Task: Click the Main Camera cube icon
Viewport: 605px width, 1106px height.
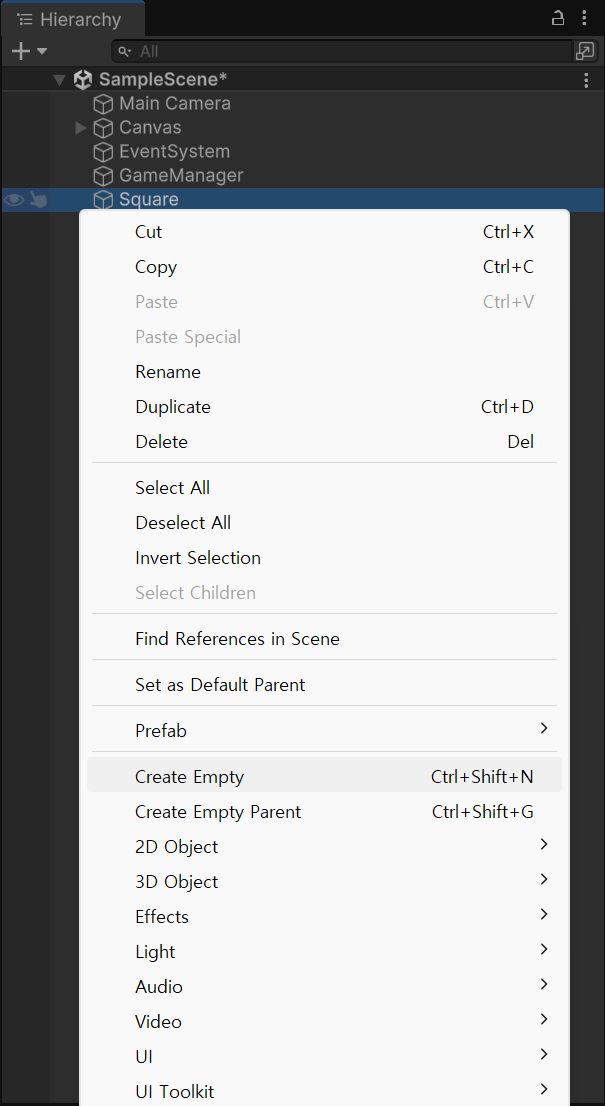Action: pos(104,104)
